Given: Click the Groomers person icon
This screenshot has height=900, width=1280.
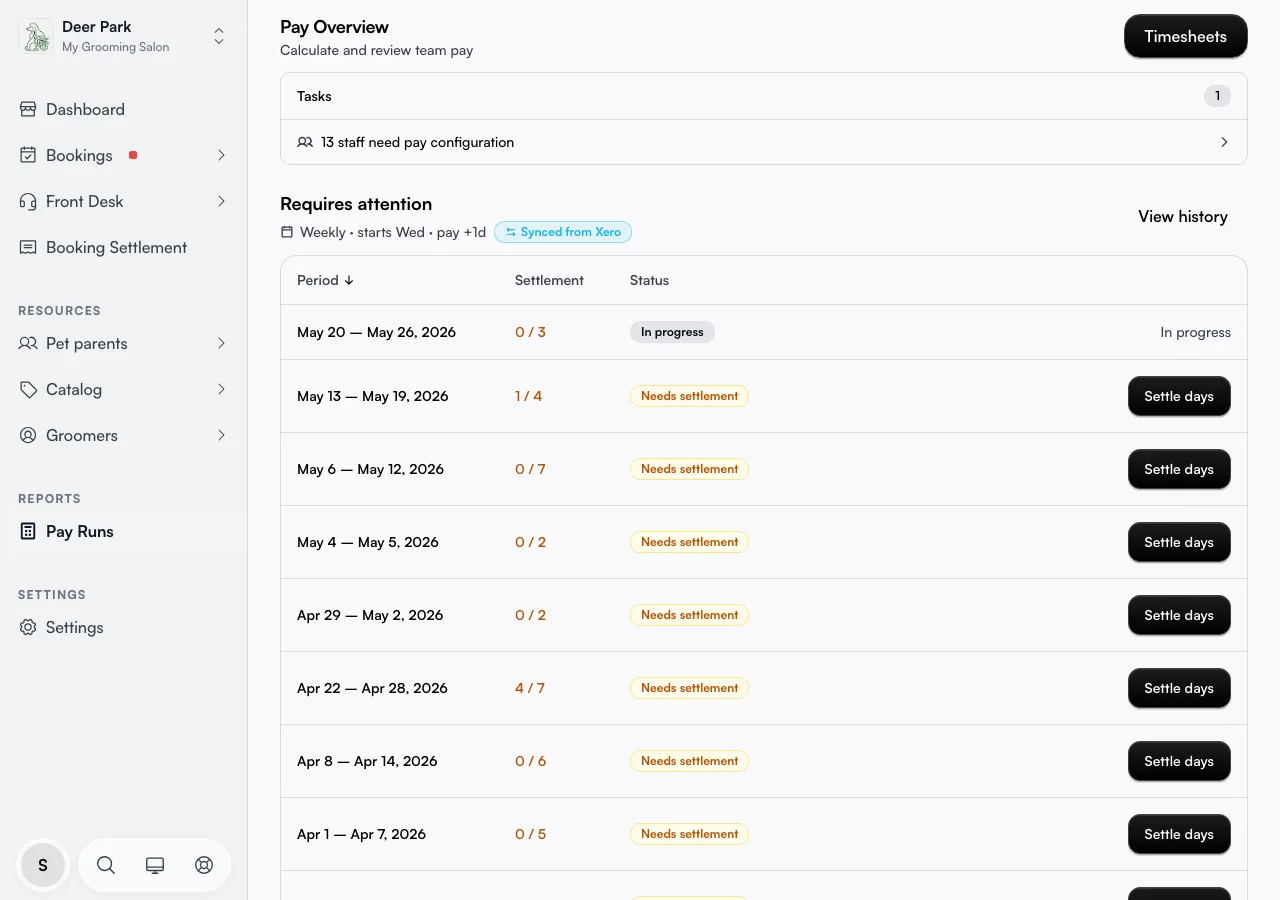Looking at the screenshot, I should point(28,436).
